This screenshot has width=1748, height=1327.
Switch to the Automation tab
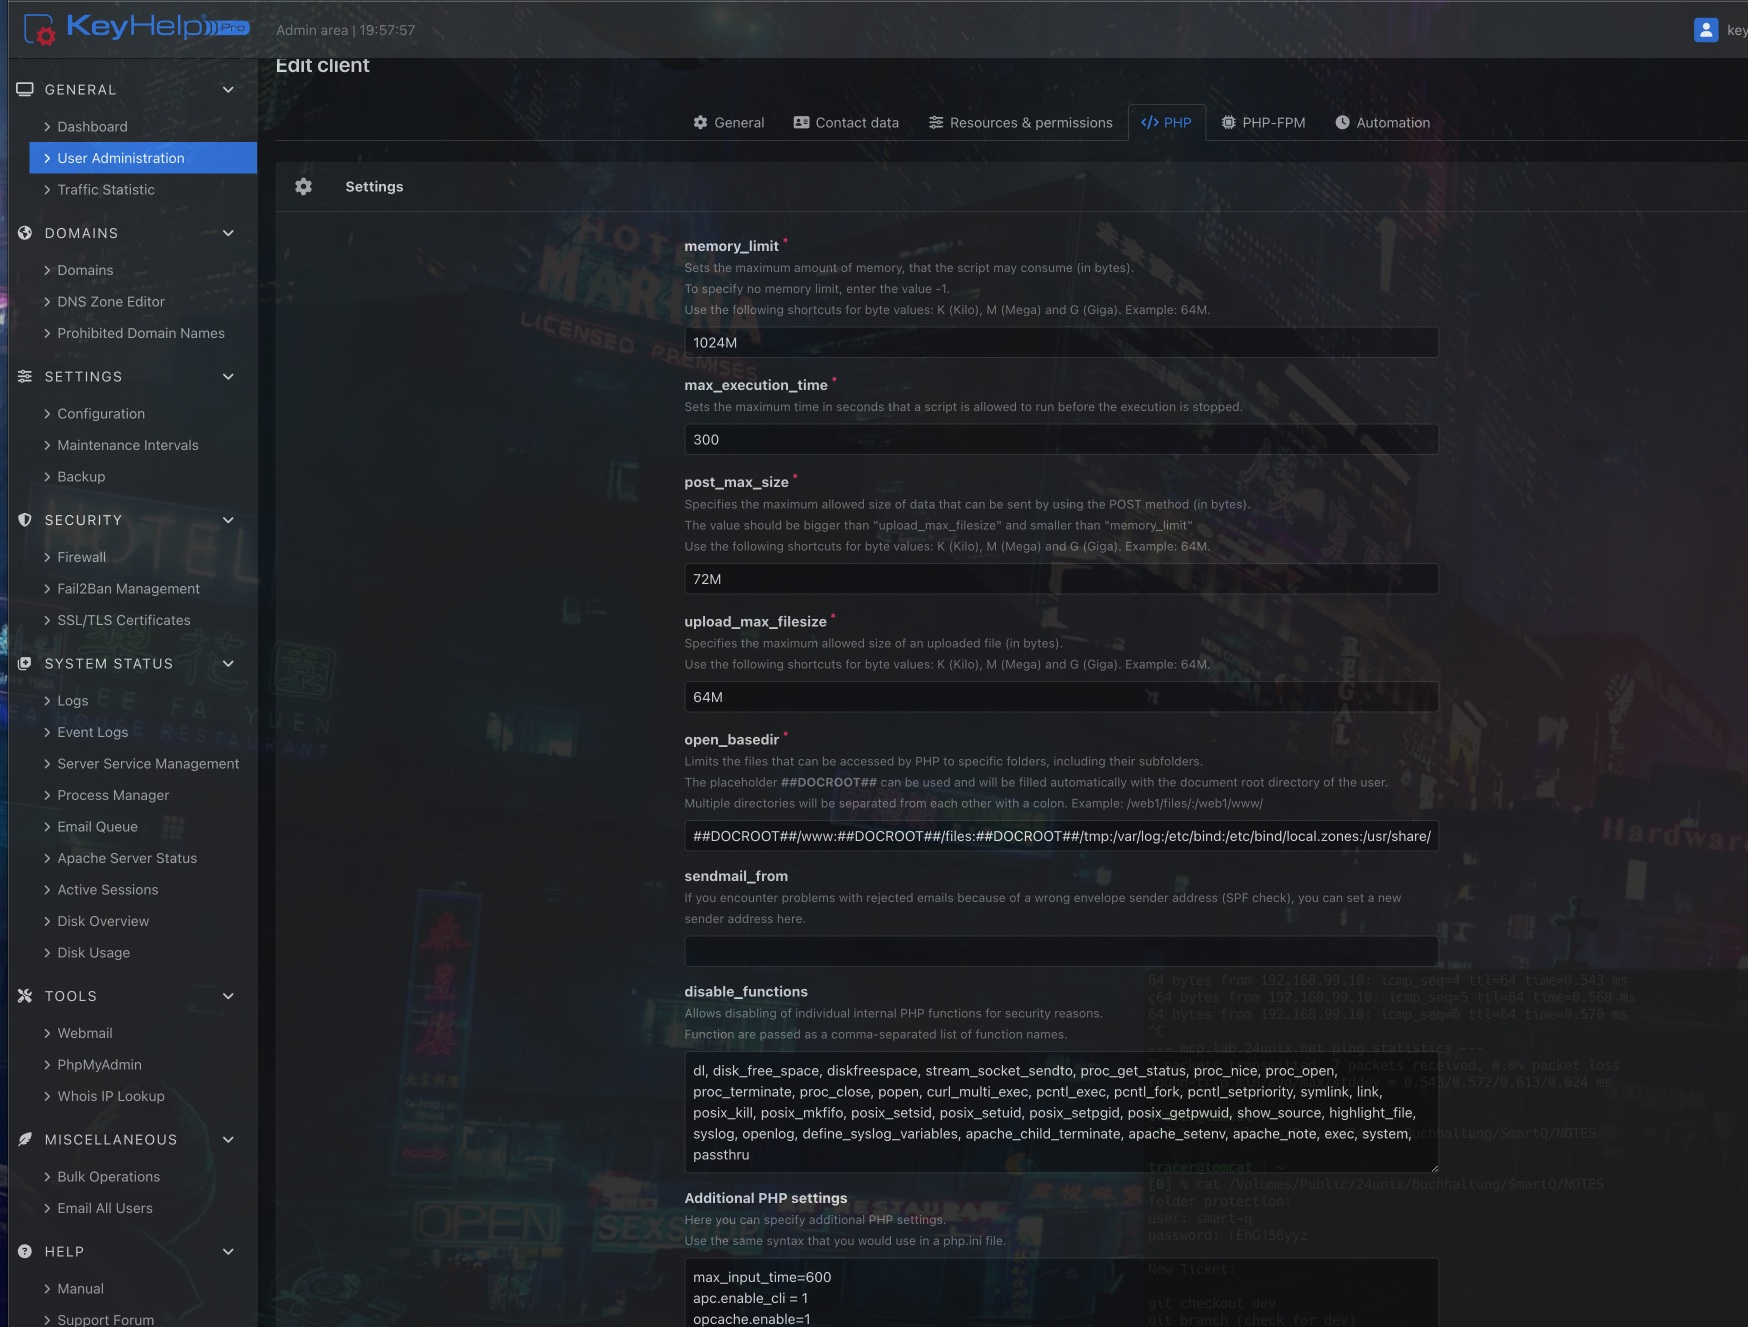[x=1382, y=123]
